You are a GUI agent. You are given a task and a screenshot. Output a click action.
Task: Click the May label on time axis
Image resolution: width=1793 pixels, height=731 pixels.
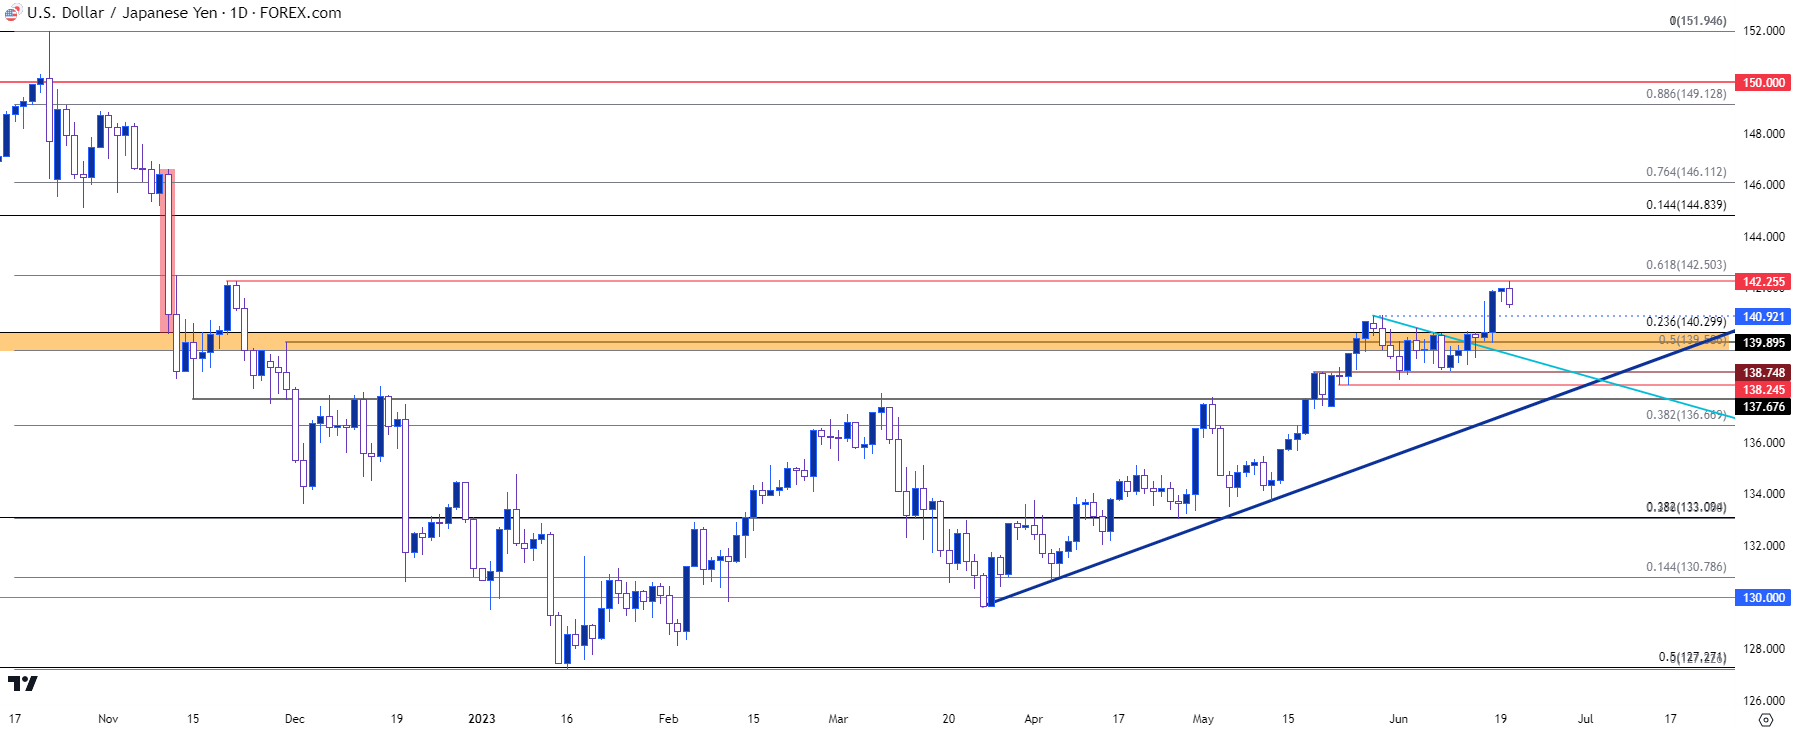1203,719
